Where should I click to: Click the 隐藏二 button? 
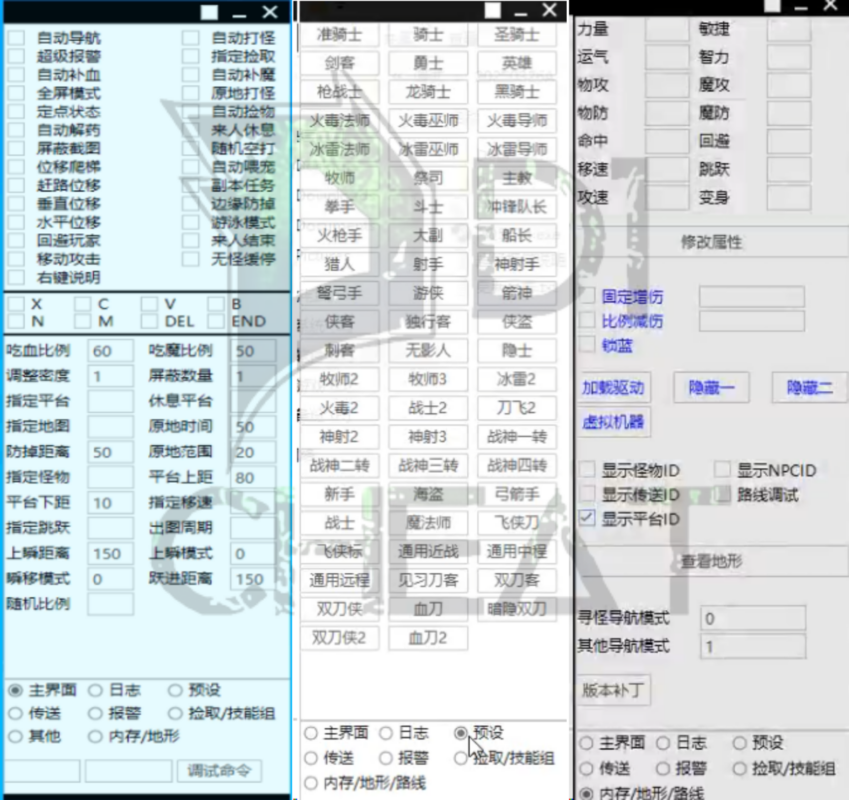(809, 388)
